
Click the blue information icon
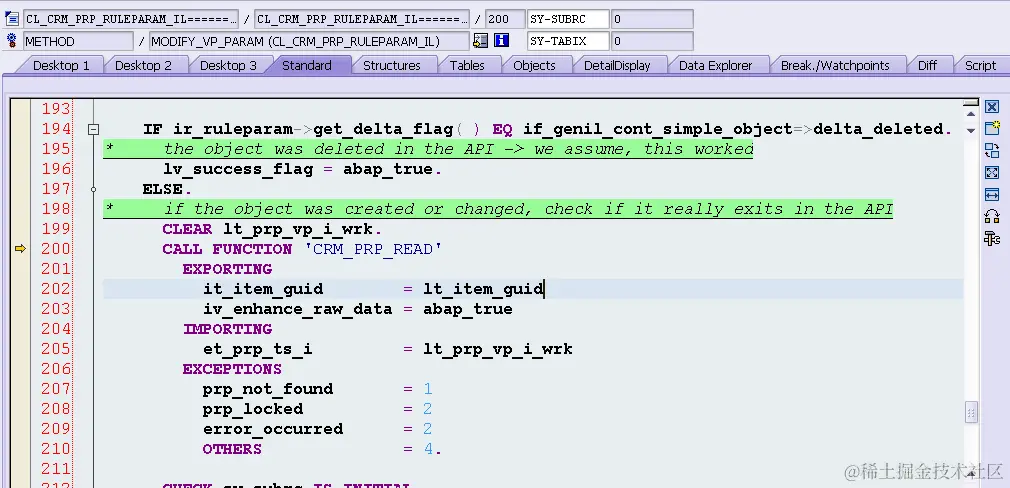click(501, 41)
